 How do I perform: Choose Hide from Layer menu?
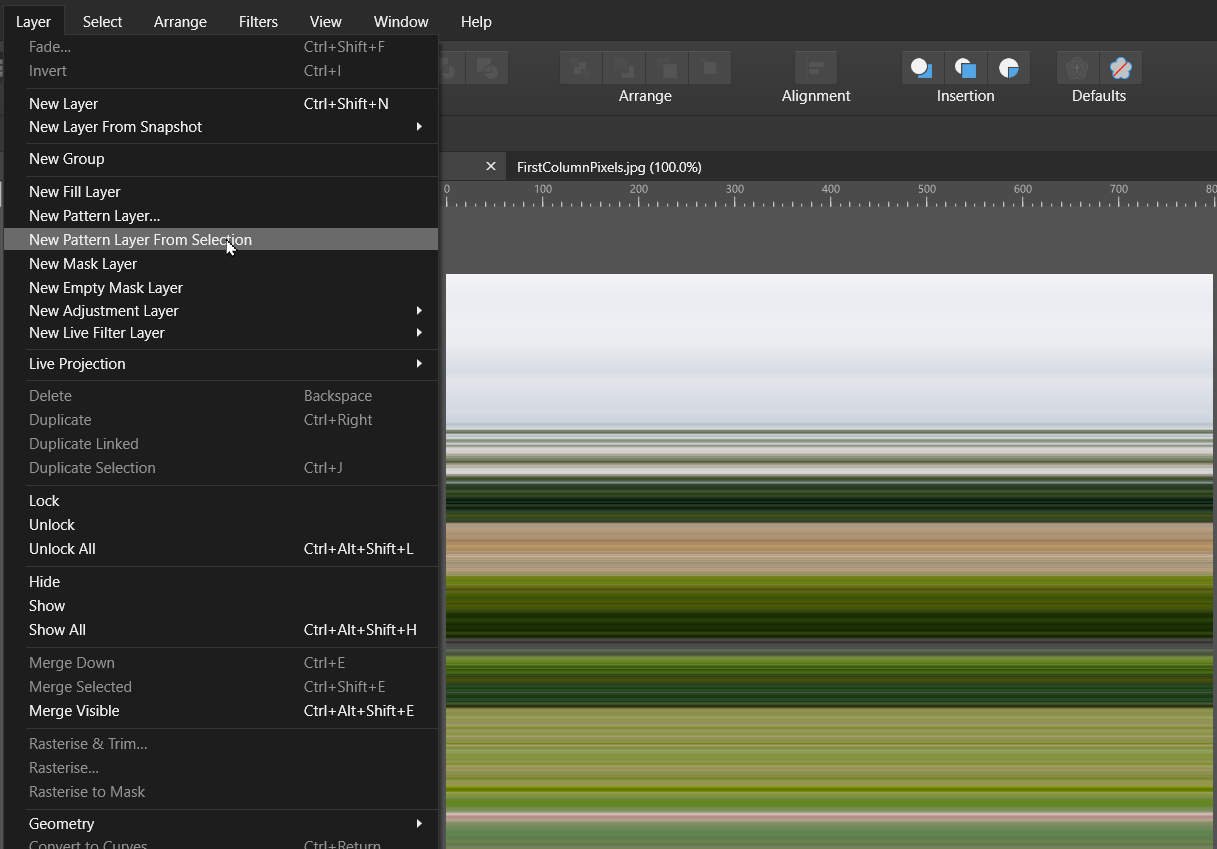coord(221,582)
